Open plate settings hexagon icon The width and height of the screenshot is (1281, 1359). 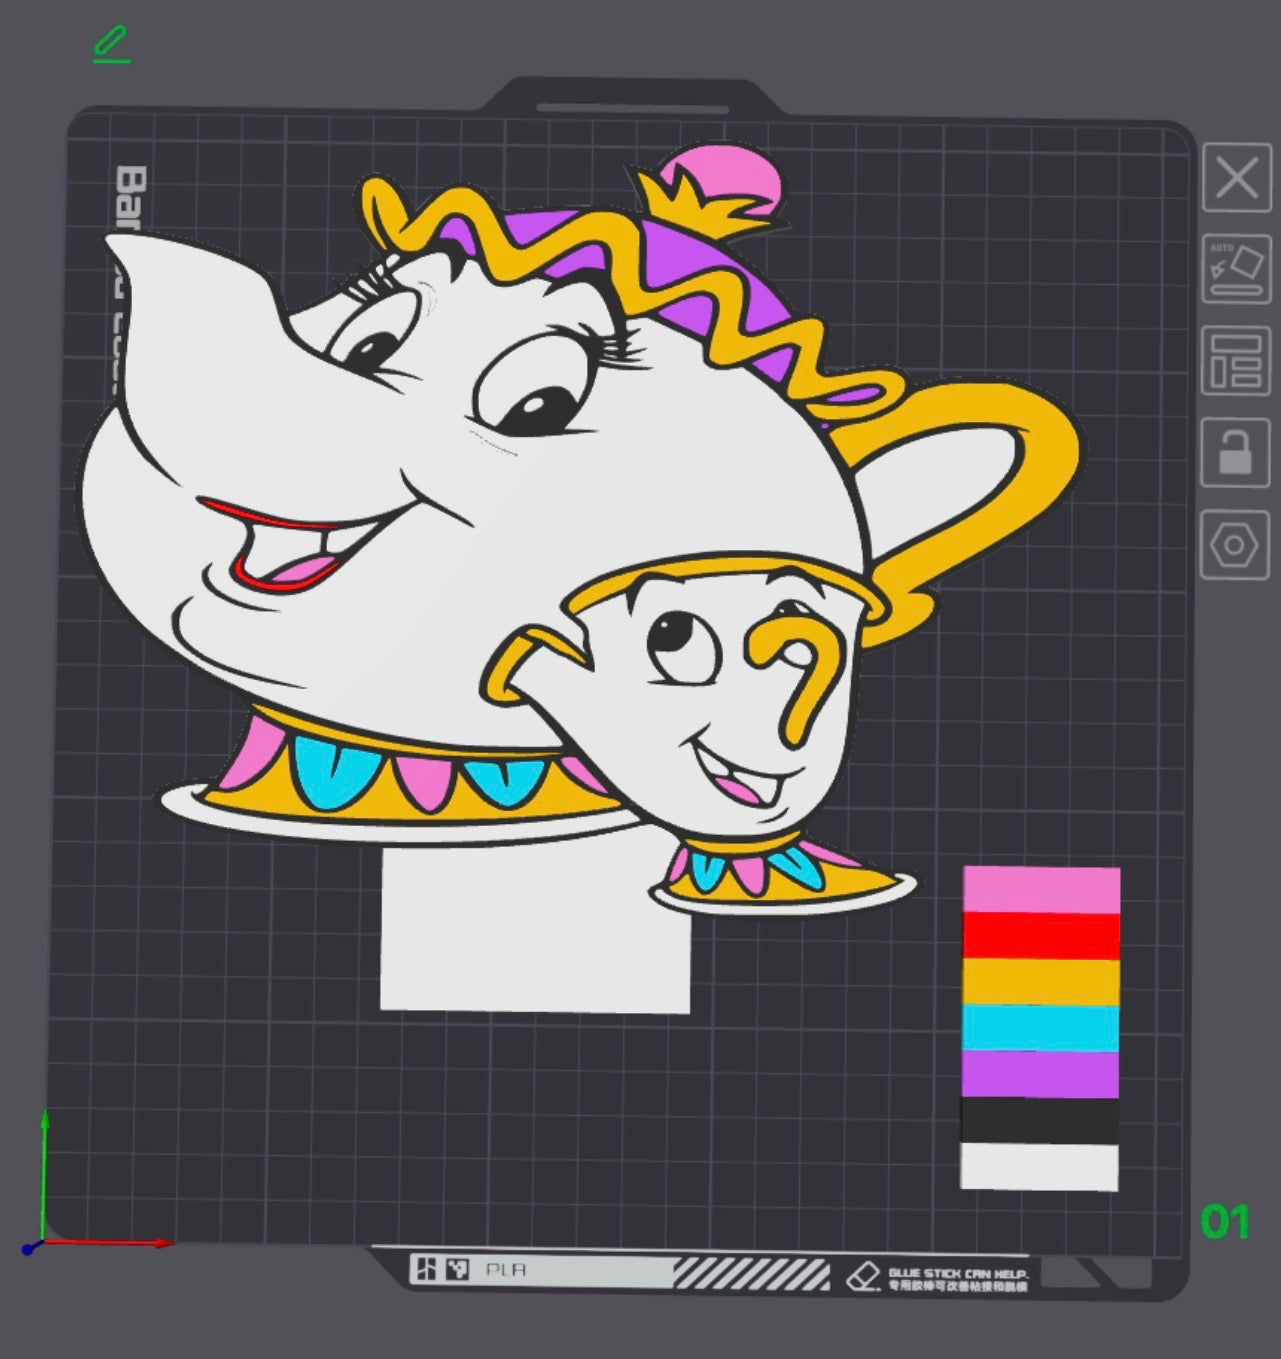[1234, 545]
